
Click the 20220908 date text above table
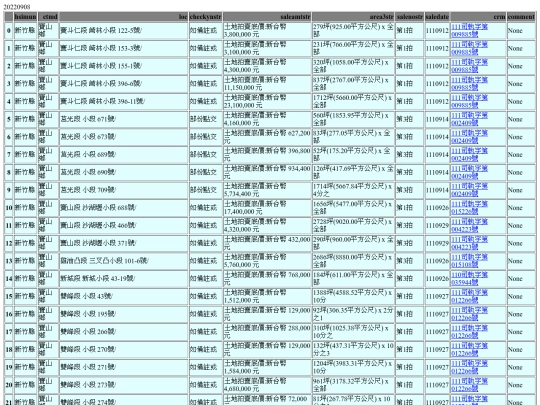[17, 7]
